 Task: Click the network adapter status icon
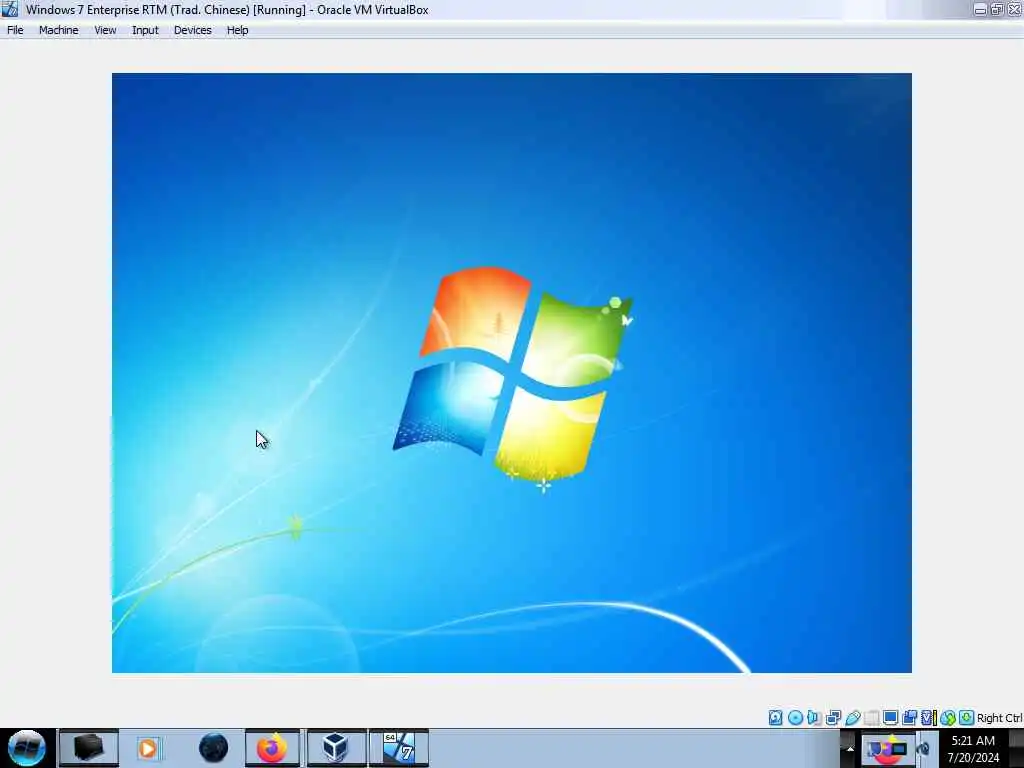pyautogui.click(x=833, y=718)
